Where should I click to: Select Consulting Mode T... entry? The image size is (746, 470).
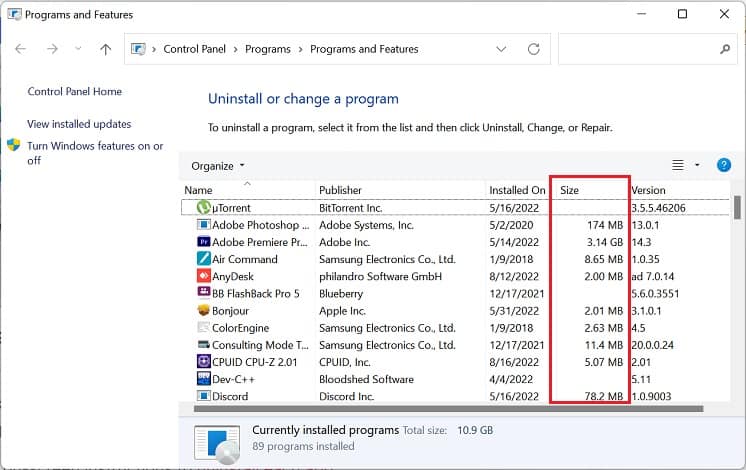260,345
